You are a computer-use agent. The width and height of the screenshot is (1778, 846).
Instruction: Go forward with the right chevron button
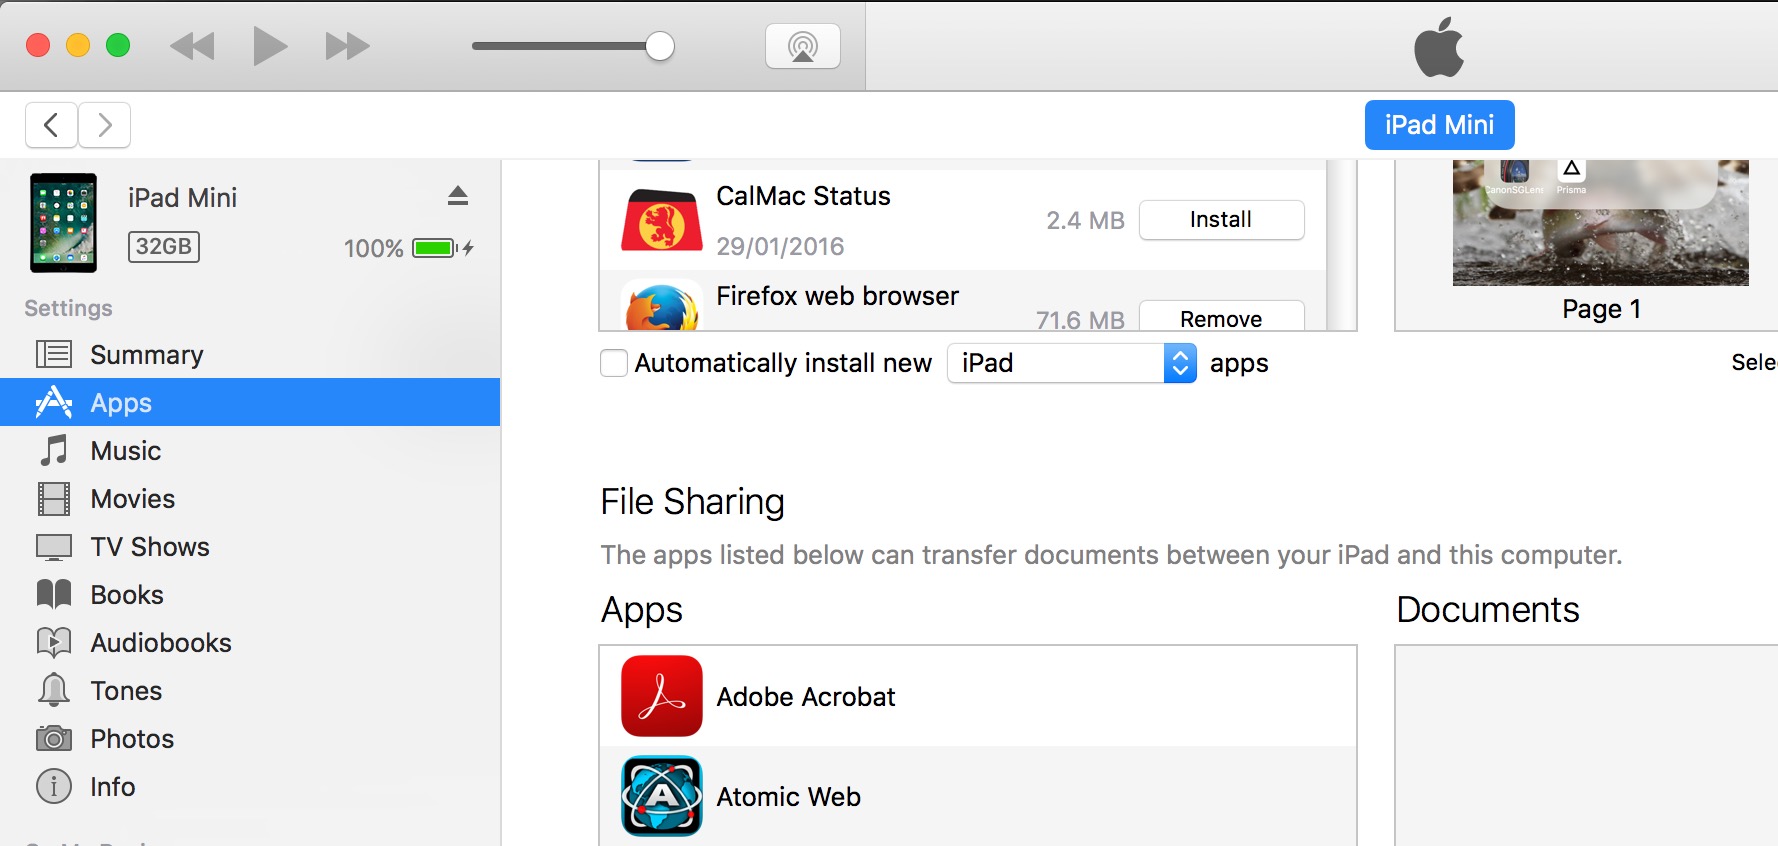point(104,125)
